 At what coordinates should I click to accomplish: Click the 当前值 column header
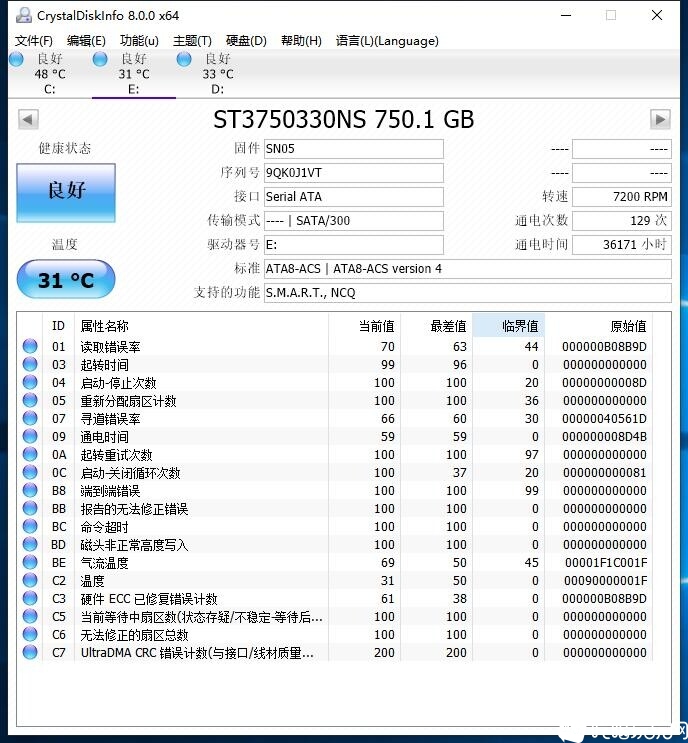(x=364, y=326)
